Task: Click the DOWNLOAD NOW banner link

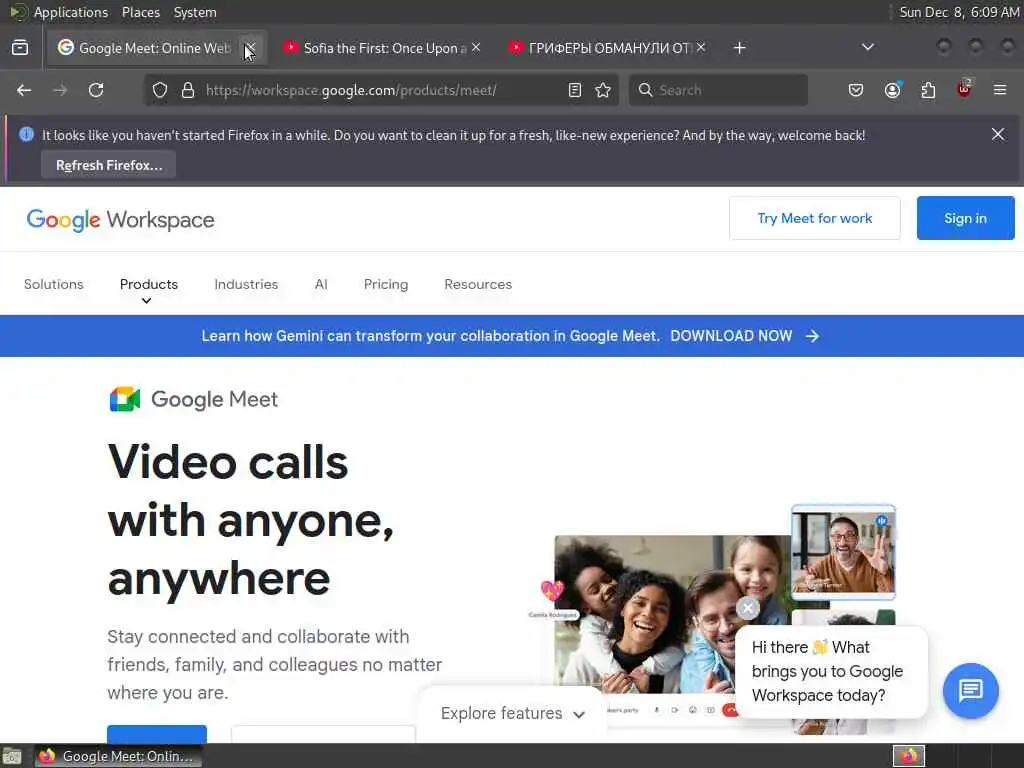Action: coord(744,336)
